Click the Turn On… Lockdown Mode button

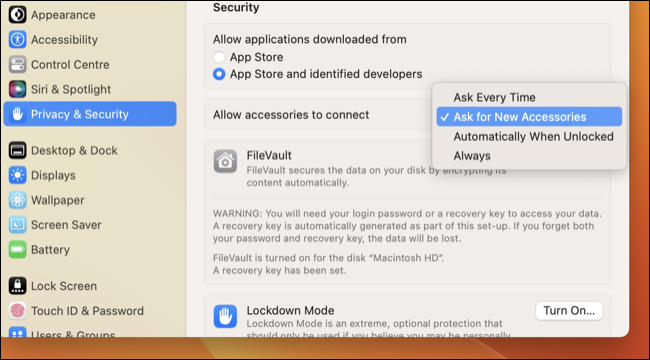point(569,311)
